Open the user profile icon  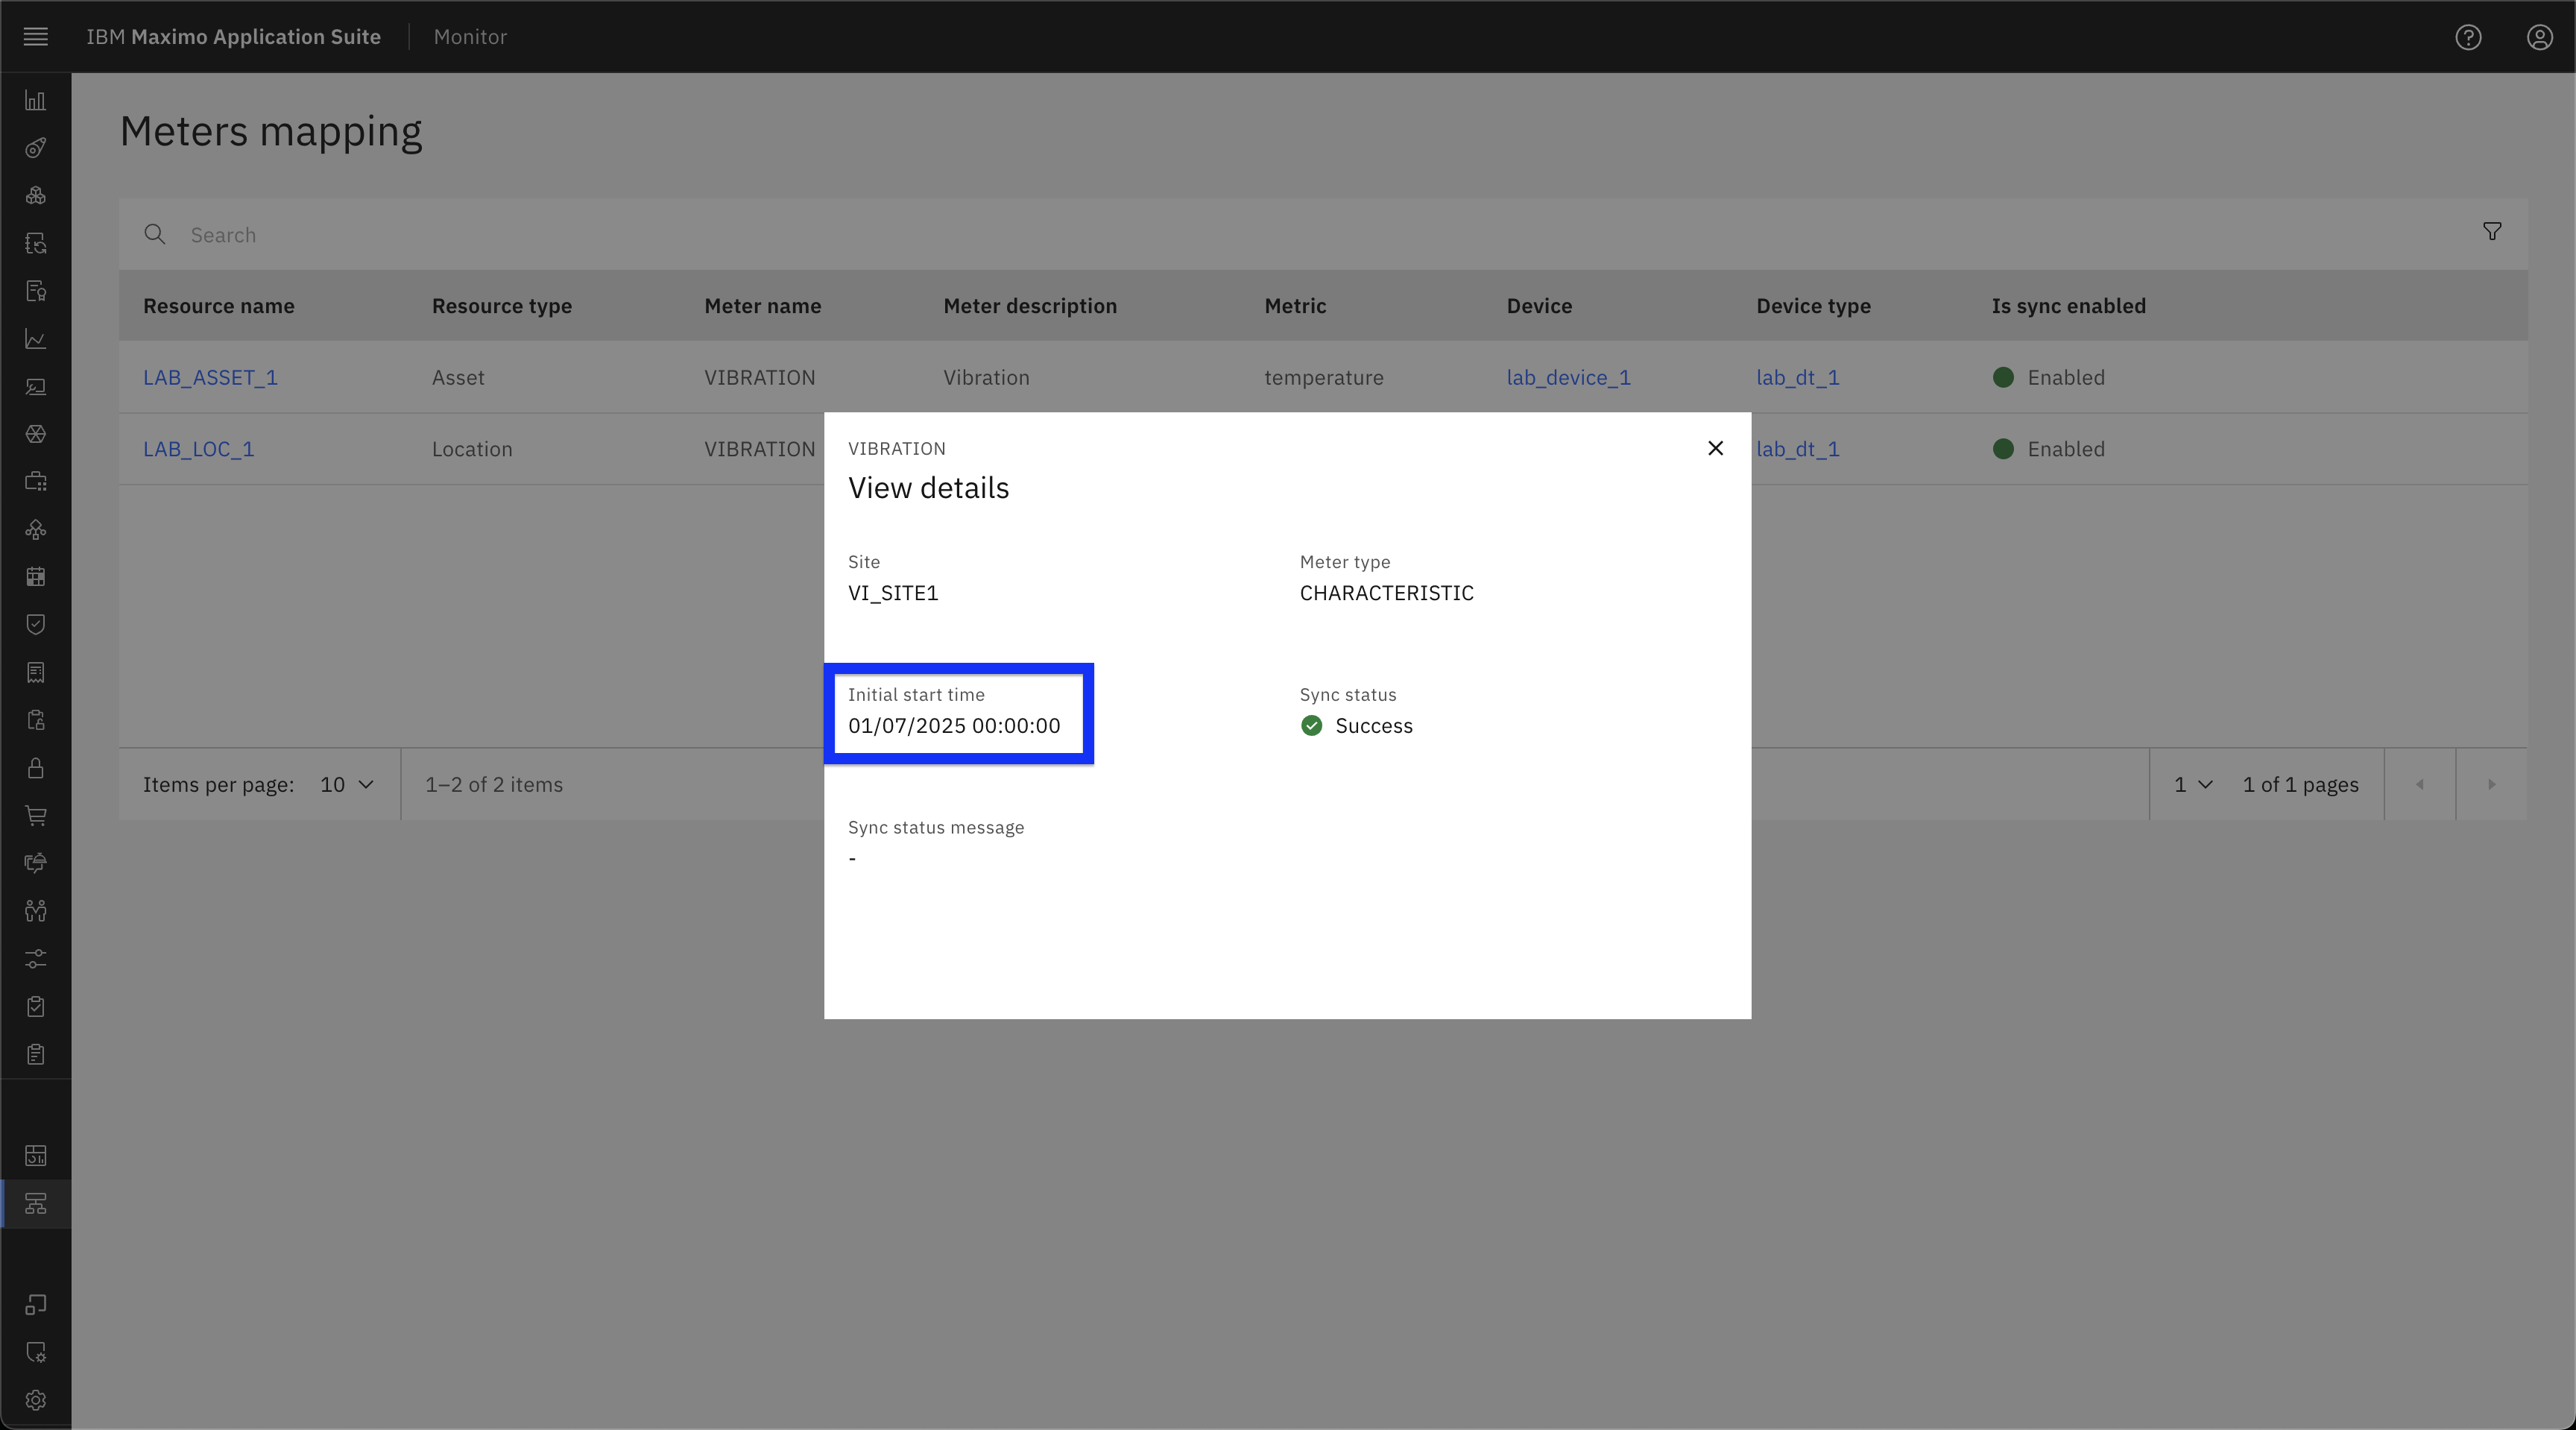click(2540, 37)
